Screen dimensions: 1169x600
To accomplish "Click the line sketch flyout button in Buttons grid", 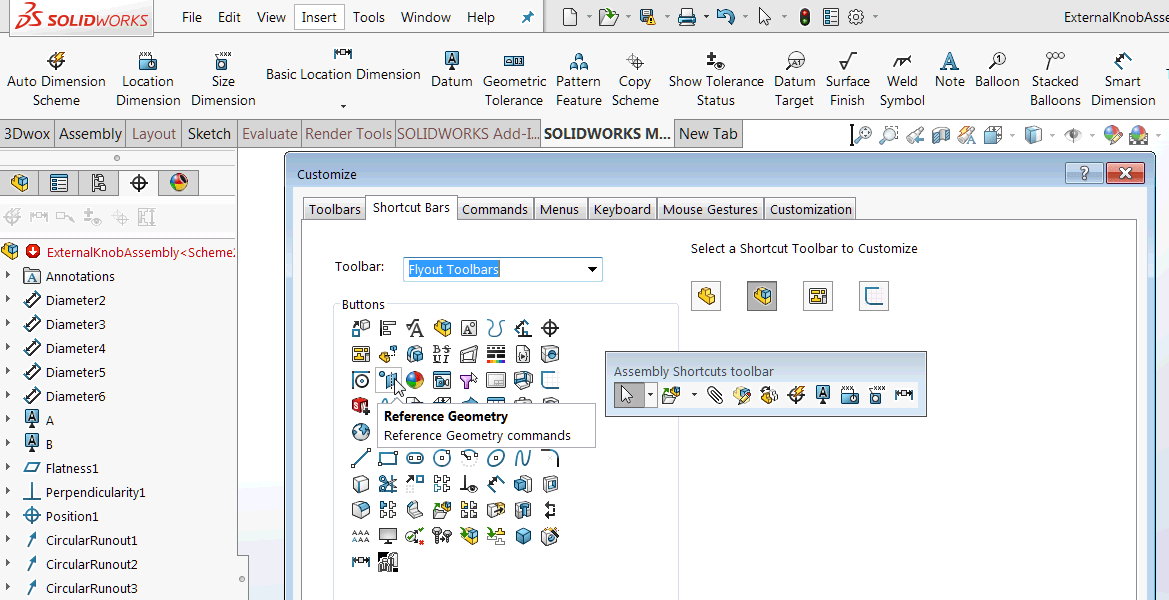I will point(361,458).
